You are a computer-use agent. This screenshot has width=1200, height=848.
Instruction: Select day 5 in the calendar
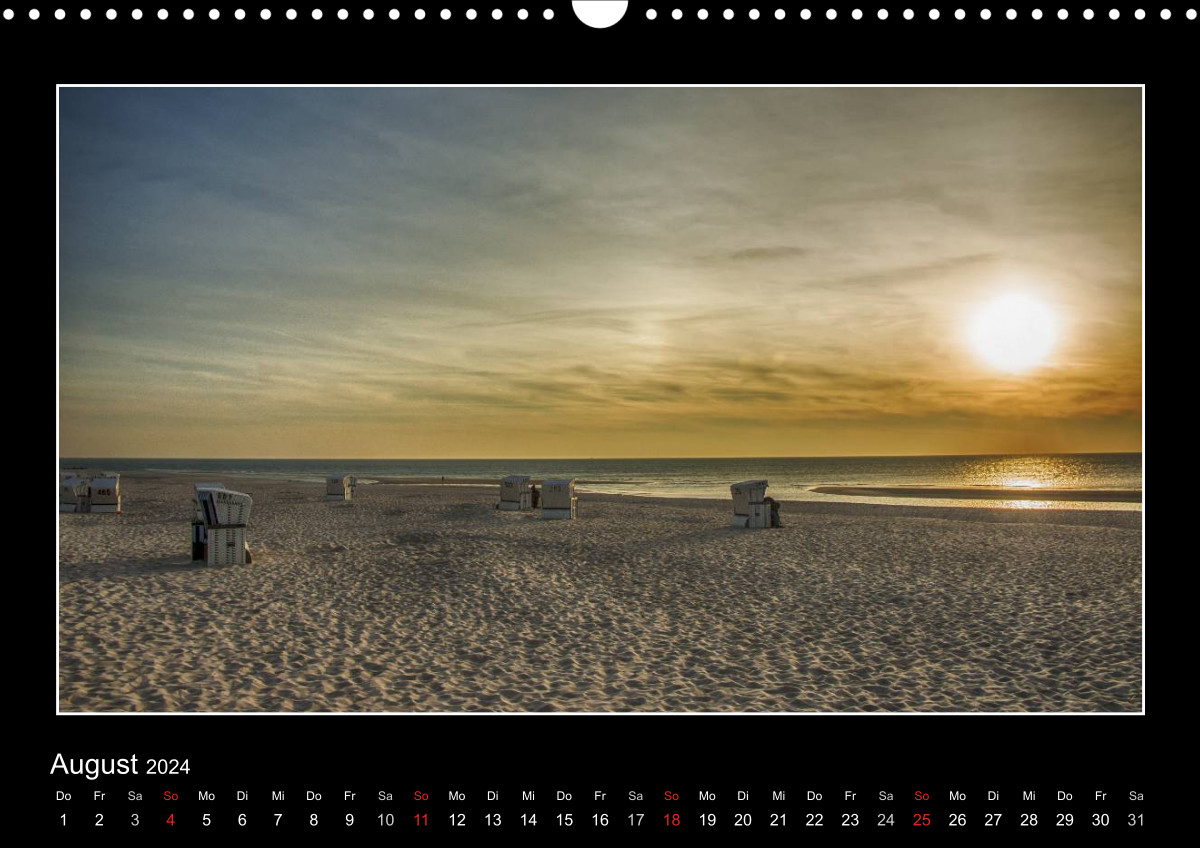tap(206, 820)
